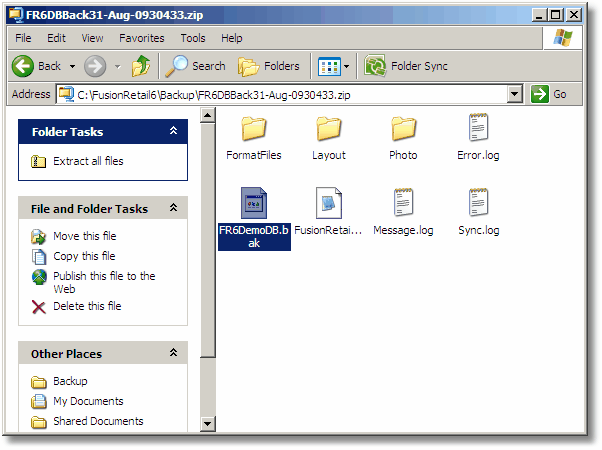602x450 pixels.
Task: Click the Publish to Web globe icon
Action: click(39, 277)
